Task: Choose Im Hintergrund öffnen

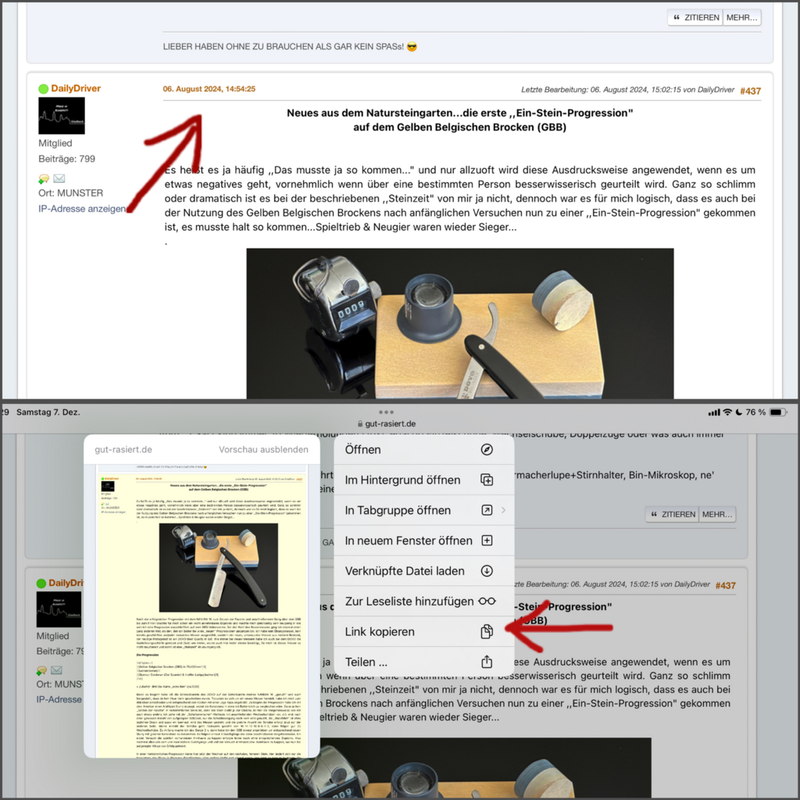Action: click(x=423, y=480)
